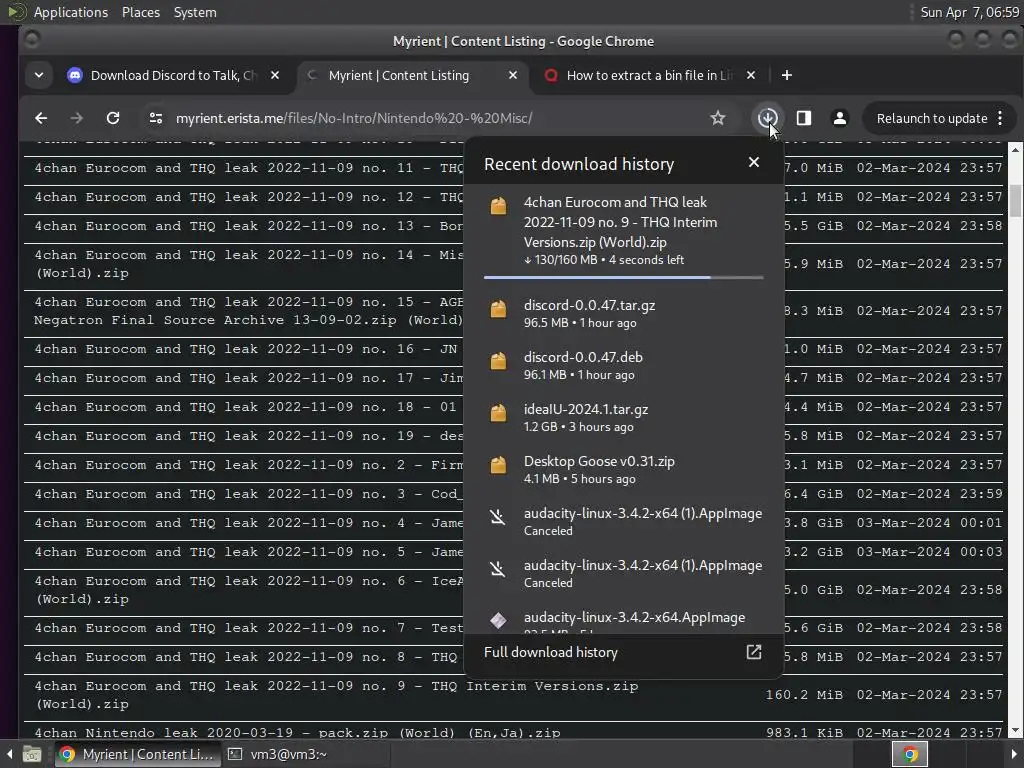Open discord-0.0.47.tar.gz download entry
This screenshot has width=1024, height=768.
coord(624,313)
